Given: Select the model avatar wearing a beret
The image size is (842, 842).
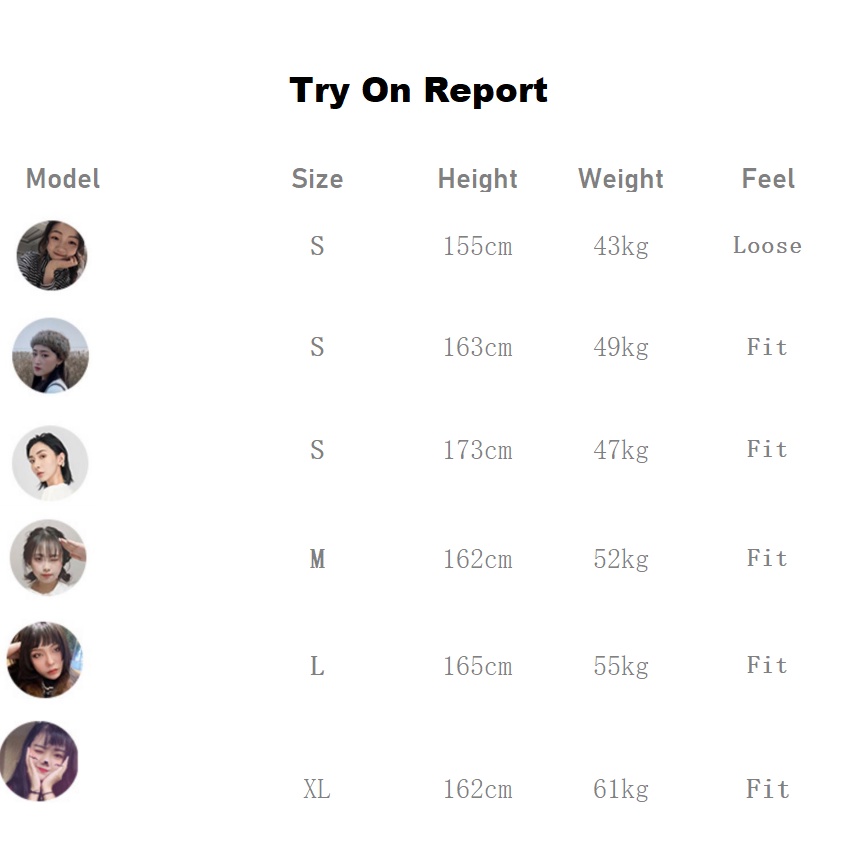Looking at the screenshot, I should coord(51,356).
